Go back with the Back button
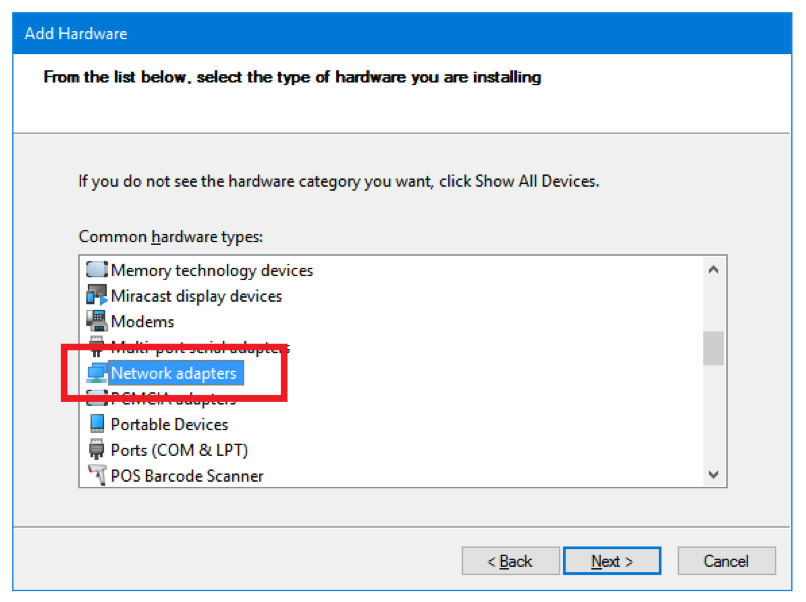The image size is (806, 602). (x=510, y=561)
